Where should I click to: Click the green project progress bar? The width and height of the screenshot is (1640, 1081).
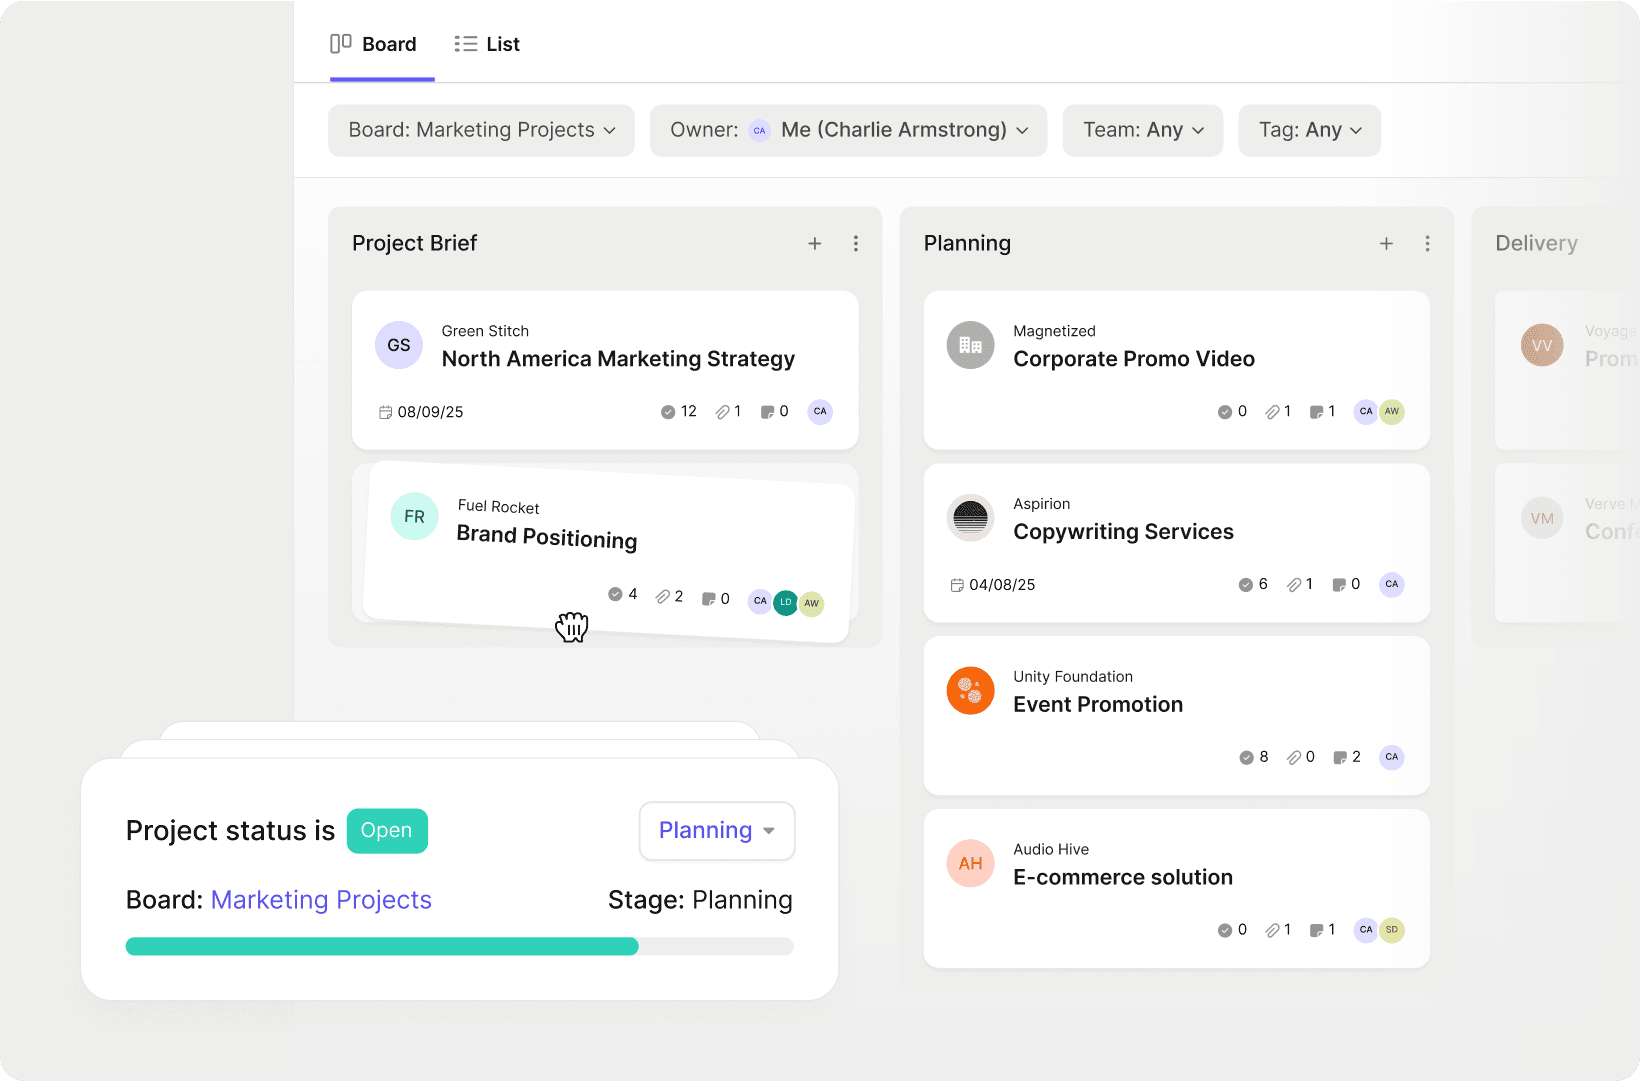[x=382, y=947]
